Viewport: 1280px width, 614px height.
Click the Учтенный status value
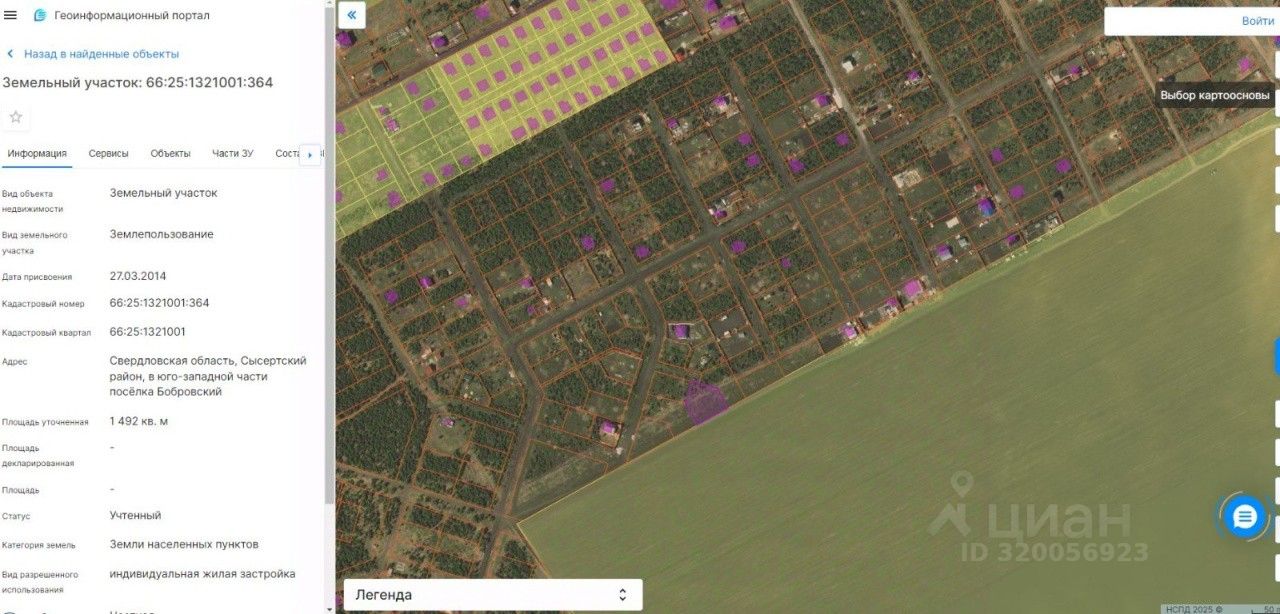(135, 516)
